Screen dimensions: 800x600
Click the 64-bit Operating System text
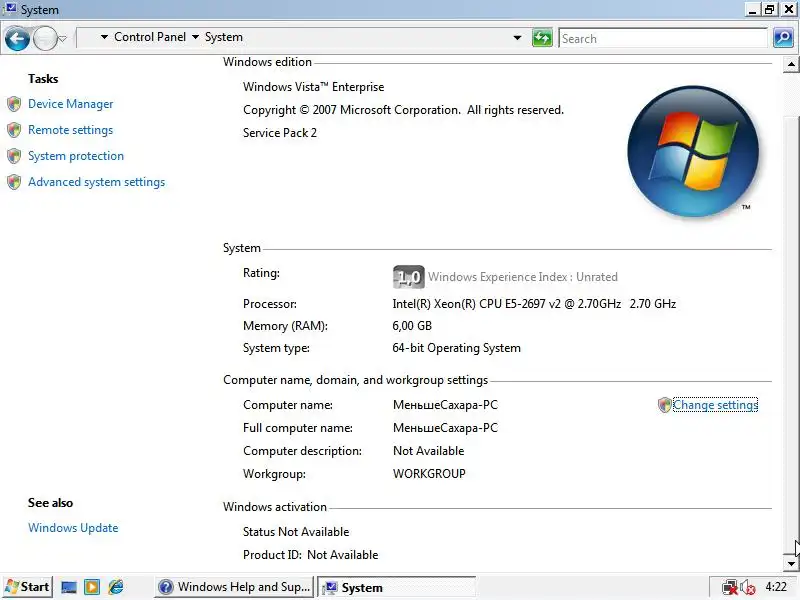pyautogui.click(x=457, y=348)
